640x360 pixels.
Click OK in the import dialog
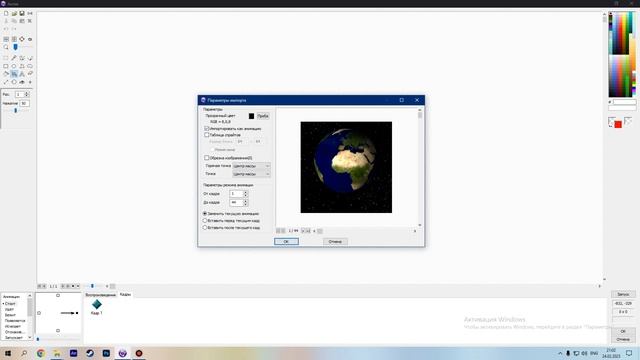[286, 242]
